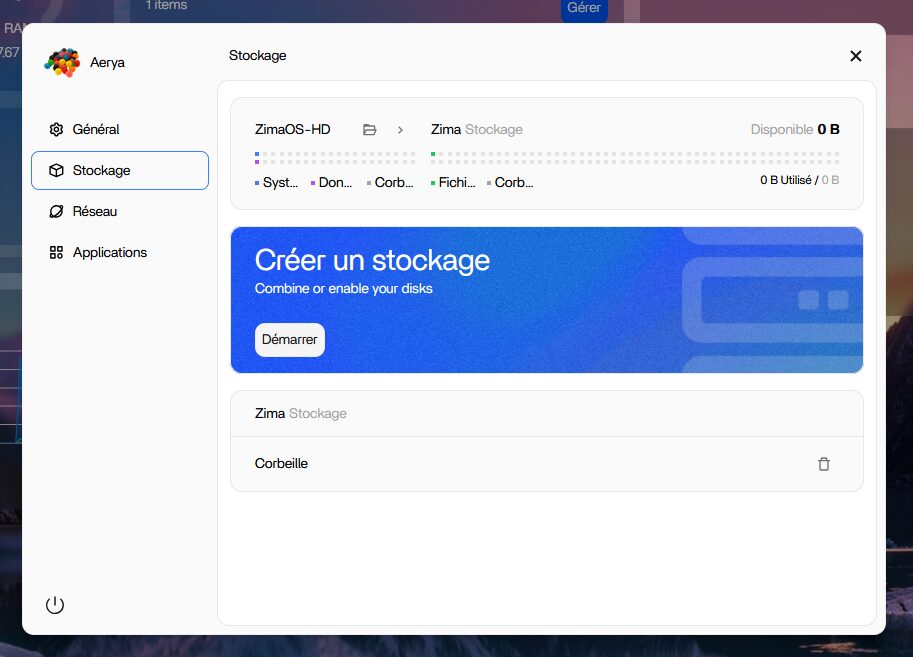Click the Disponible 0 B text
913x657 pixels.
coord(795,129)
